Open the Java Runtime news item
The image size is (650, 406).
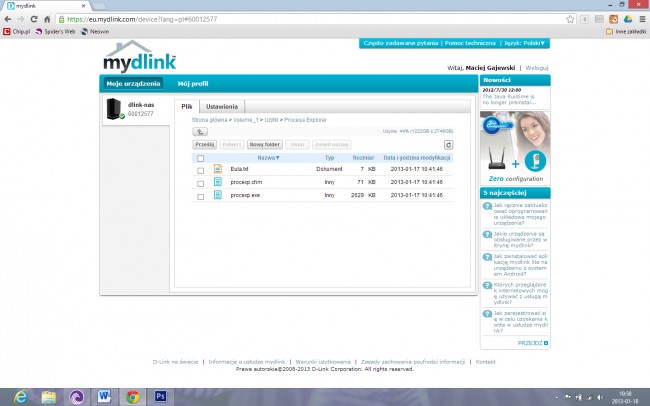(x=509, y=99)
